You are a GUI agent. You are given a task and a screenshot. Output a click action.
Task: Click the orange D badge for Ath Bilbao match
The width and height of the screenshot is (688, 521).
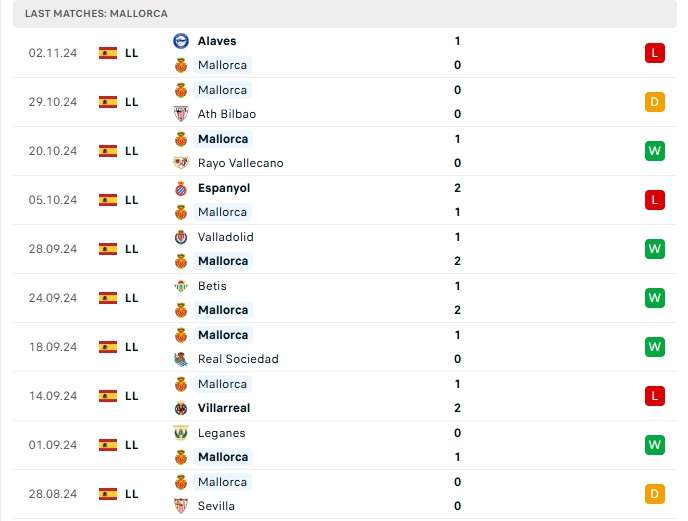pyautogui.click(x=655, y=102)
